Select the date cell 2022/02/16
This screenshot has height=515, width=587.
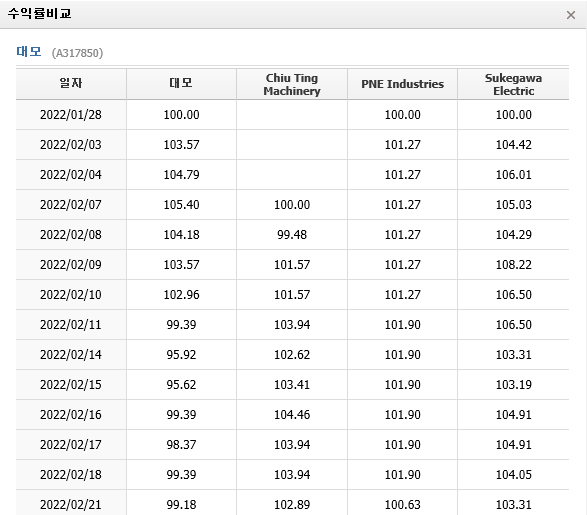71,414
